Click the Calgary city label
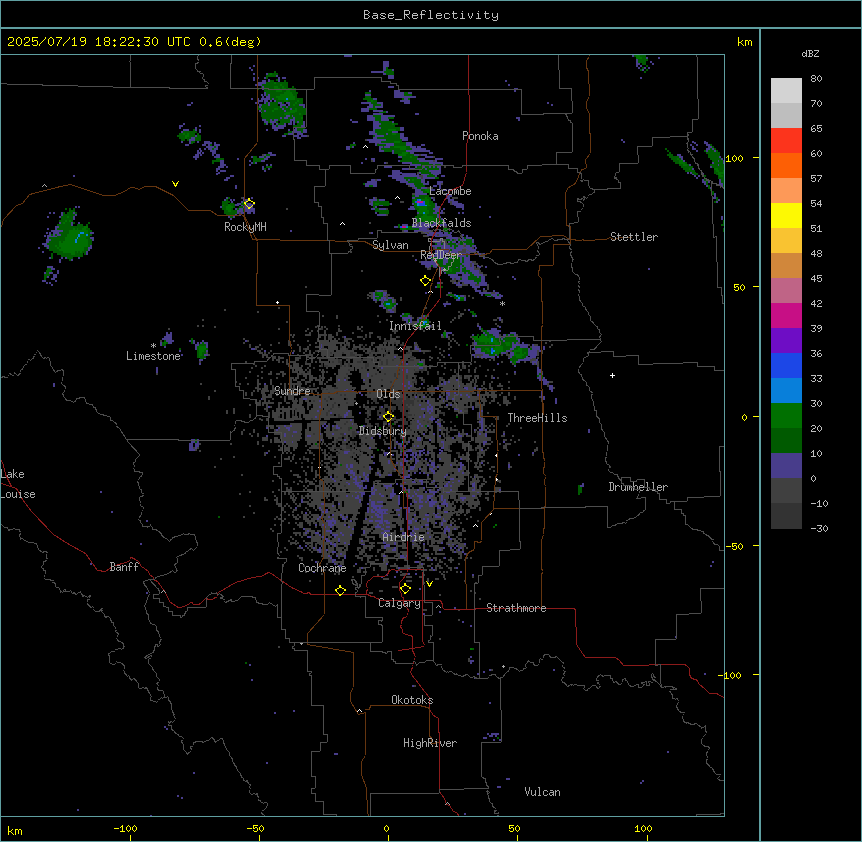This screenshot has height=842, width=862. (x=399, y=603)
